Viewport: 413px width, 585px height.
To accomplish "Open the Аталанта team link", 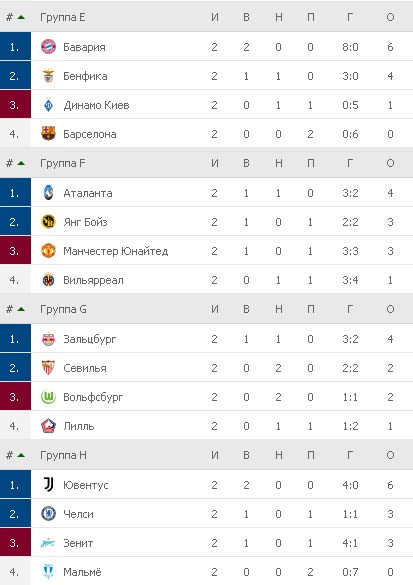I will coord(88,193).
